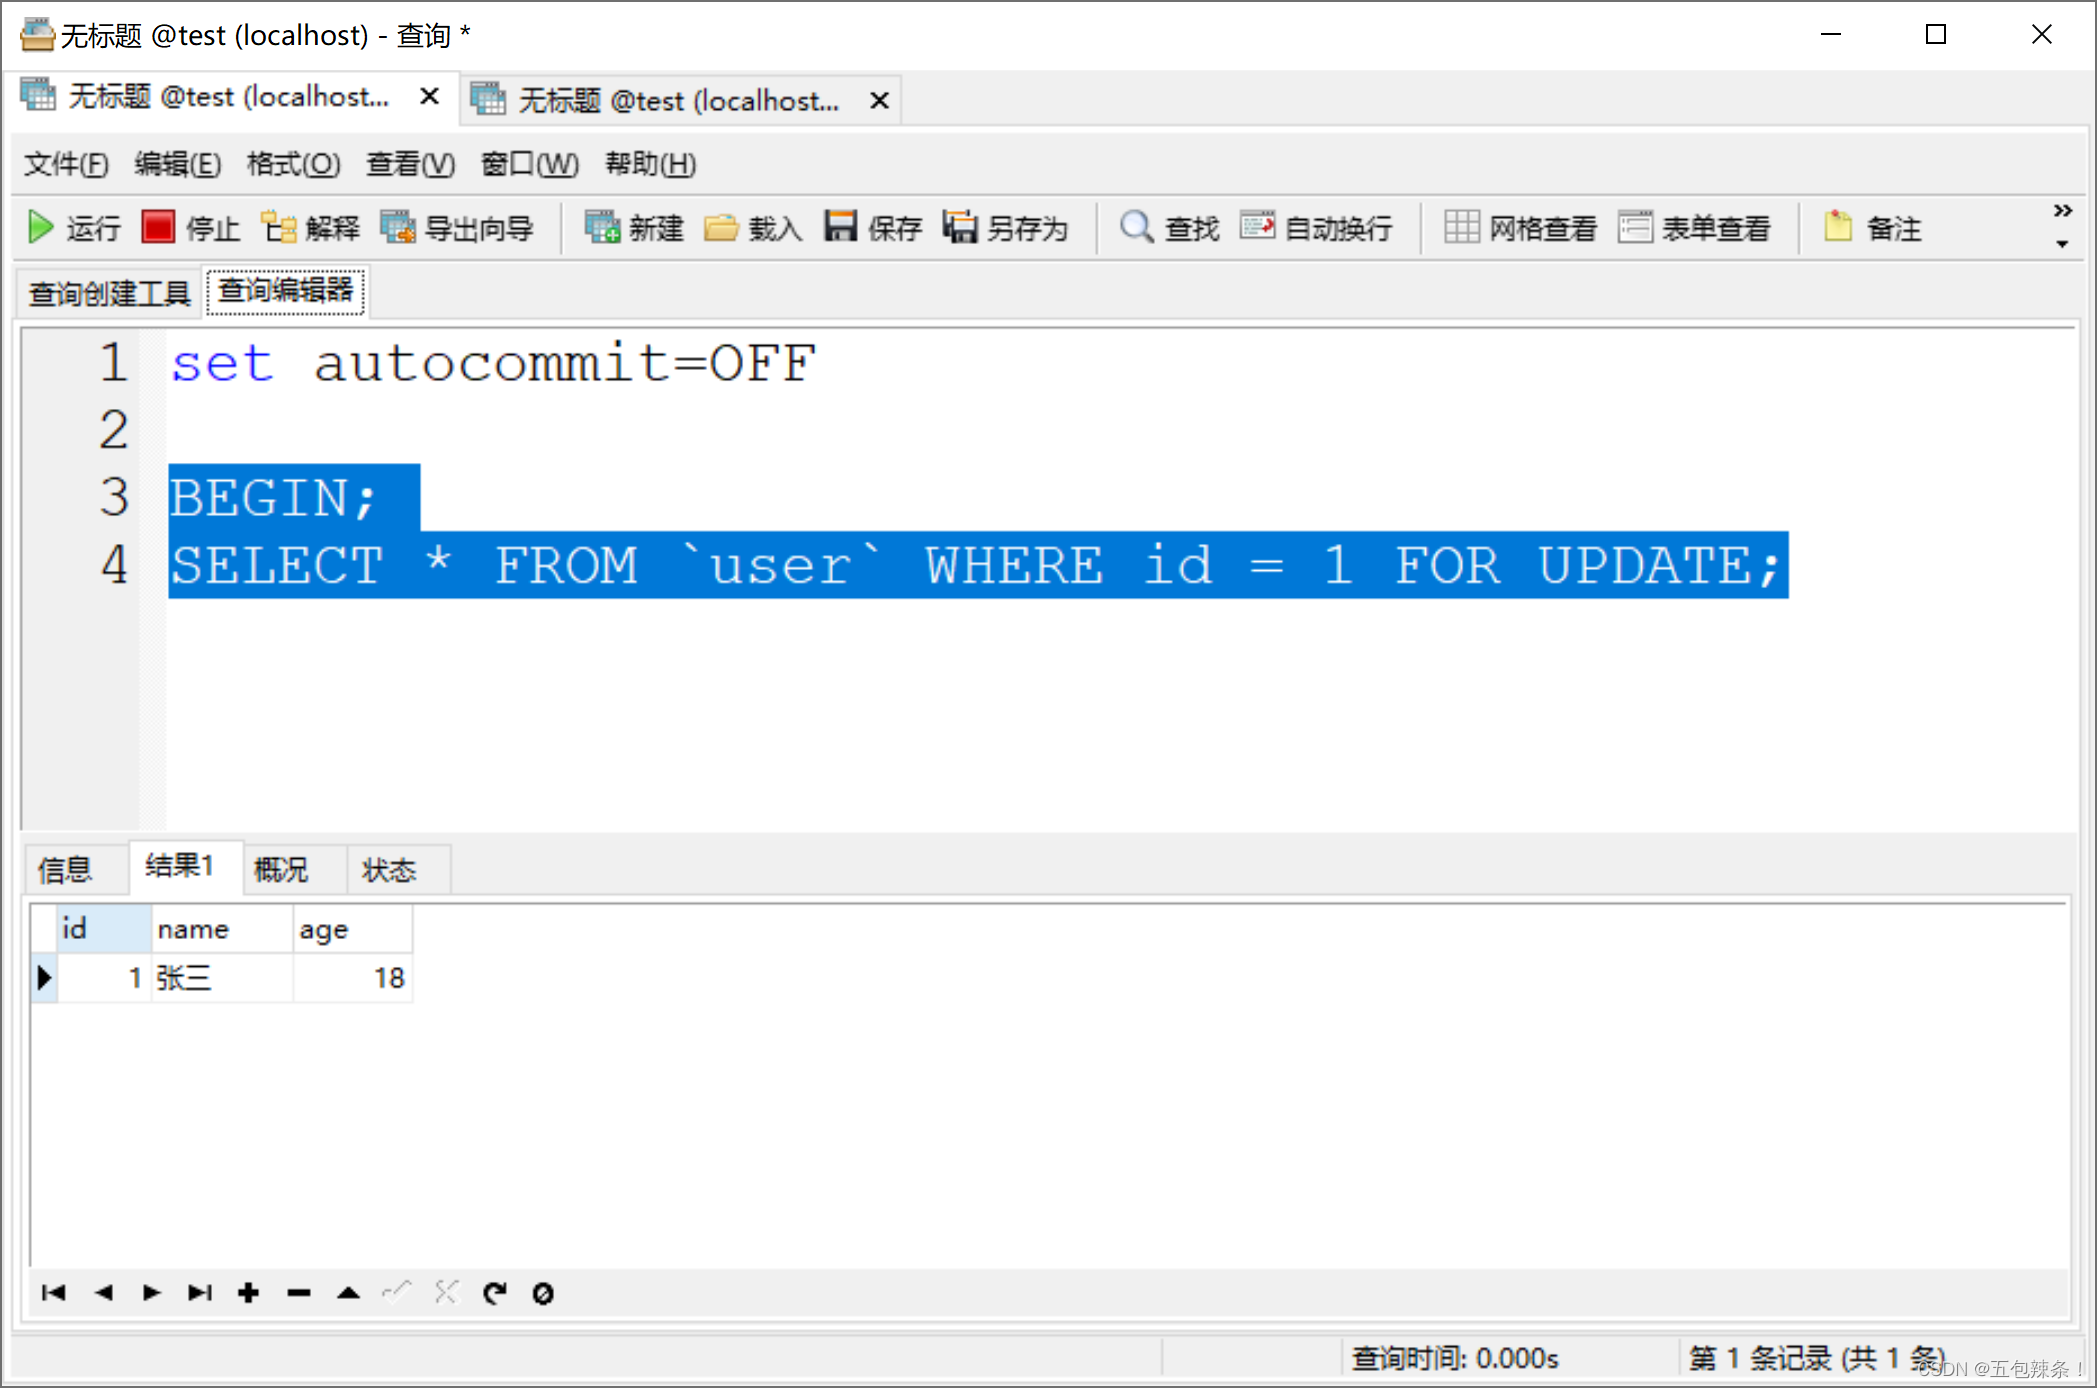Click the query time 0.000s status entry
This screenshot has height=1388, width=2097.
(1456, 1358)
